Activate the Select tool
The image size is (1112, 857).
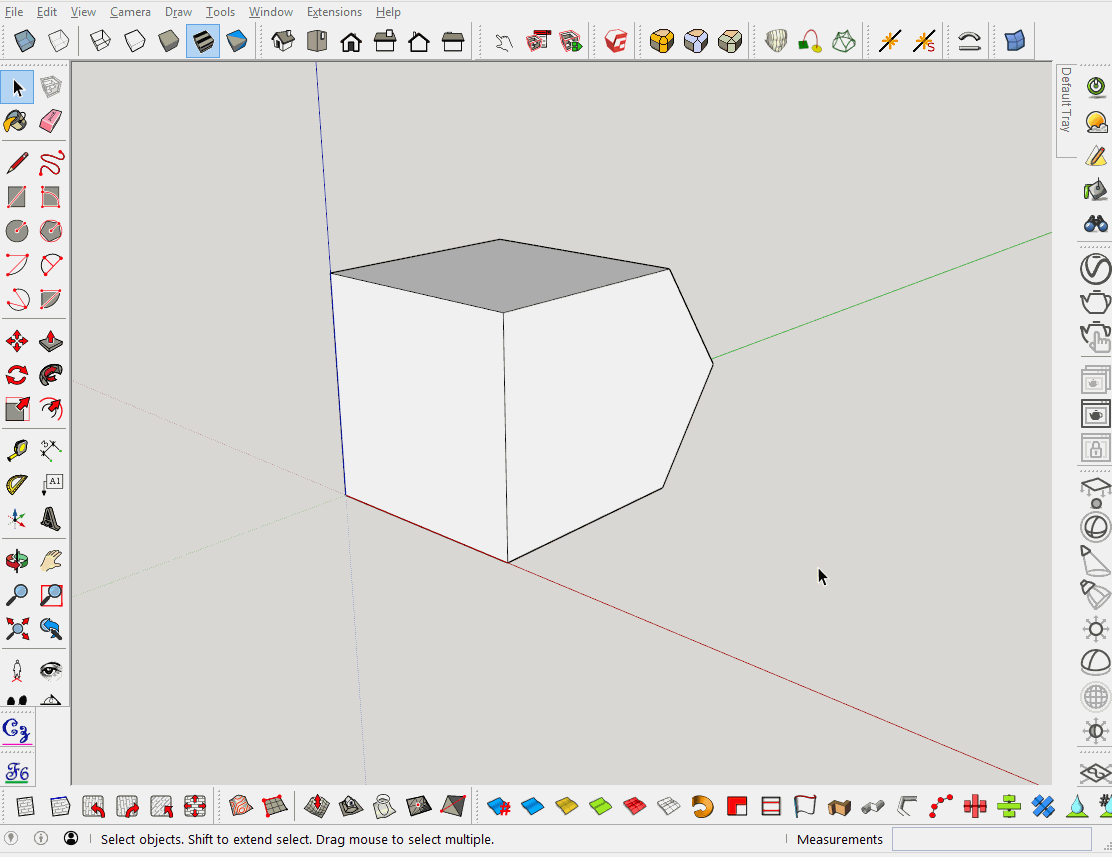click(x=16, y=87)
